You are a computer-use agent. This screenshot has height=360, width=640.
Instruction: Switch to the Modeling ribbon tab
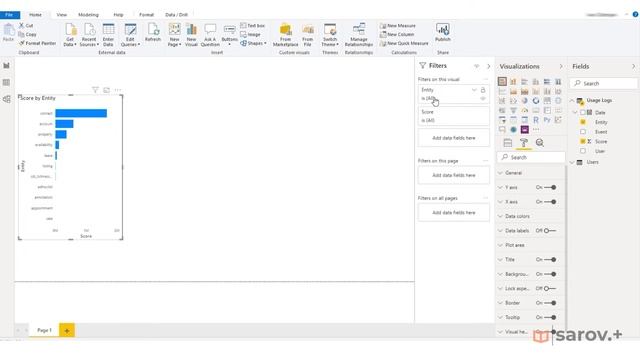tap(89, 15)
